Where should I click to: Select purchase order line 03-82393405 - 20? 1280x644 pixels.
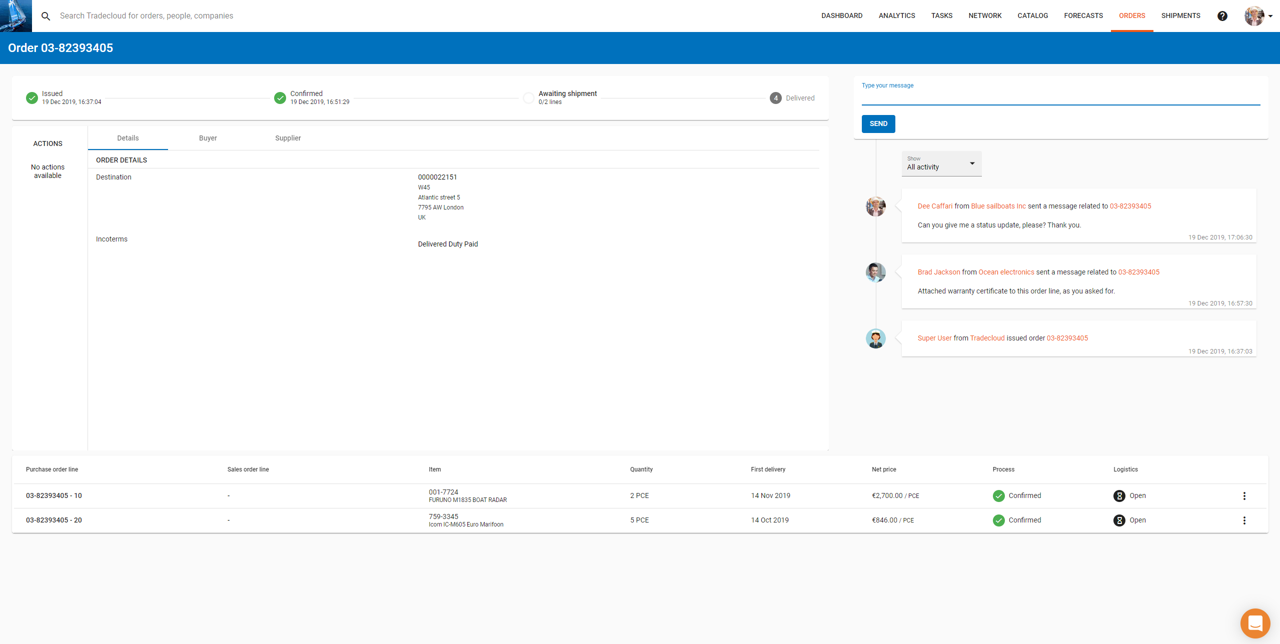click(x=54, y=521)
